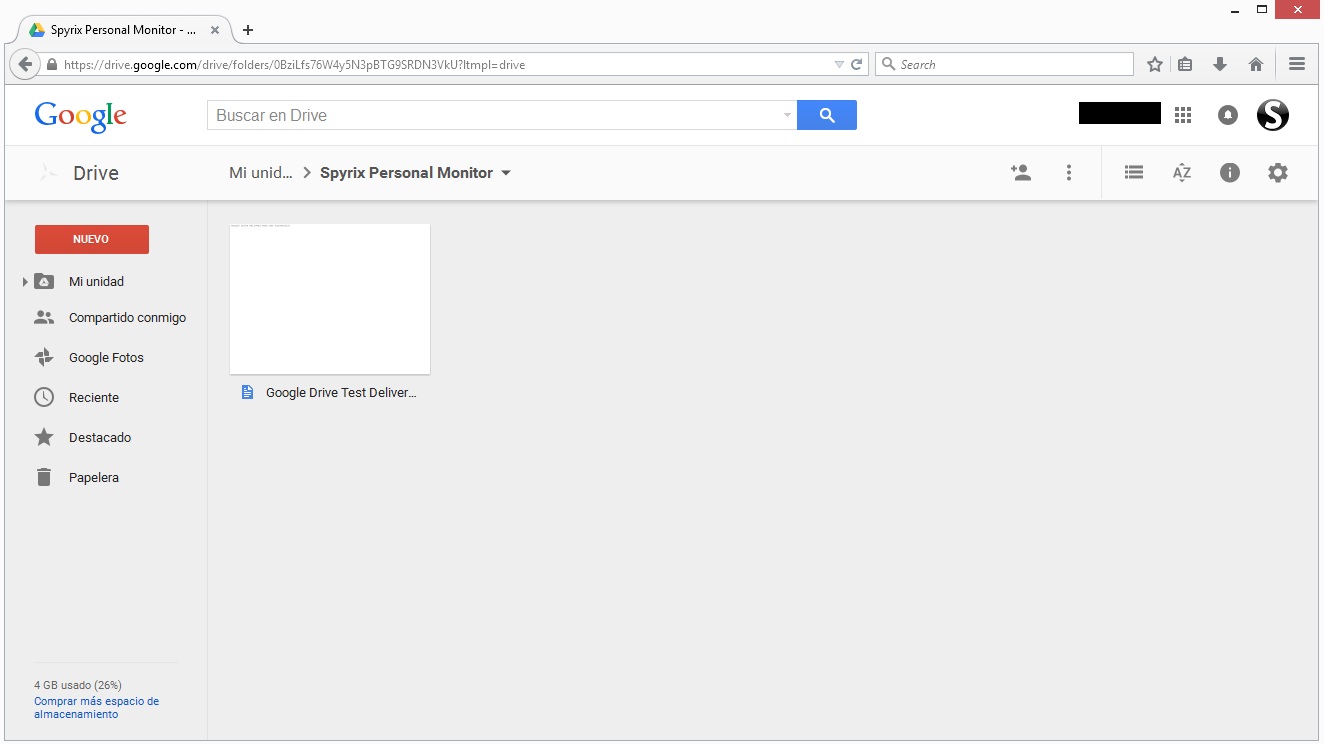Click the Firefox Search box
The image size is (1324, 744).
click(1004, 64)
